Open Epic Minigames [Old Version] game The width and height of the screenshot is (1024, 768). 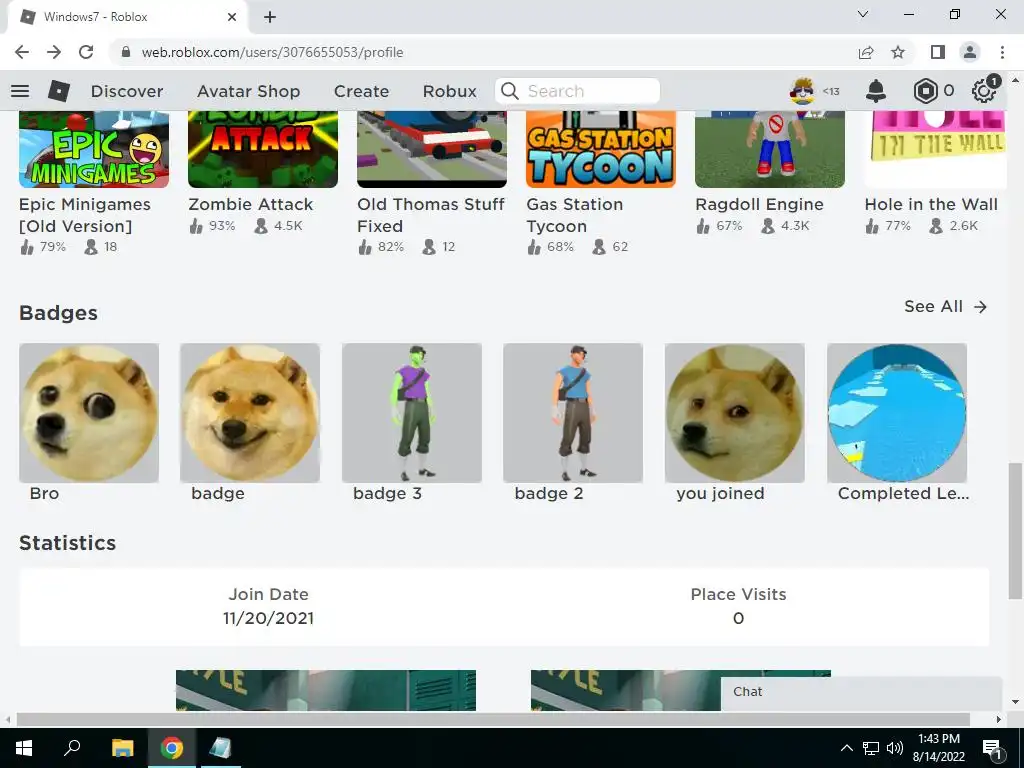pos(85,215)
